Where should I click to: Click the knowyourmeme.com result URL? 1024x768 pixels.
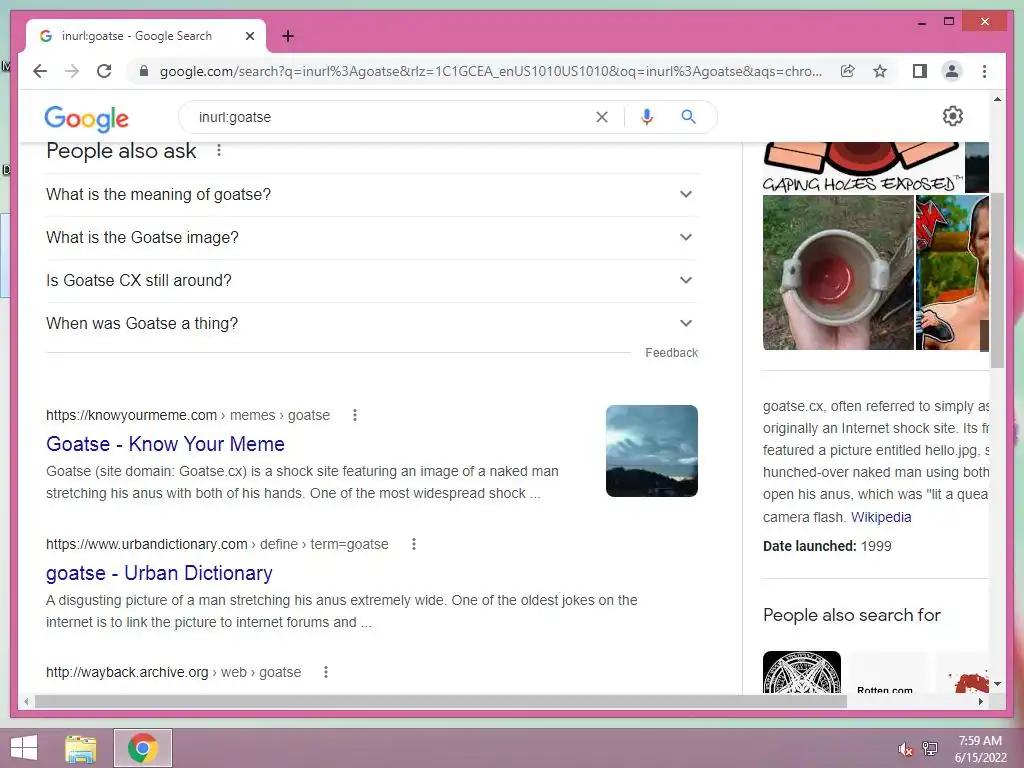188,415
